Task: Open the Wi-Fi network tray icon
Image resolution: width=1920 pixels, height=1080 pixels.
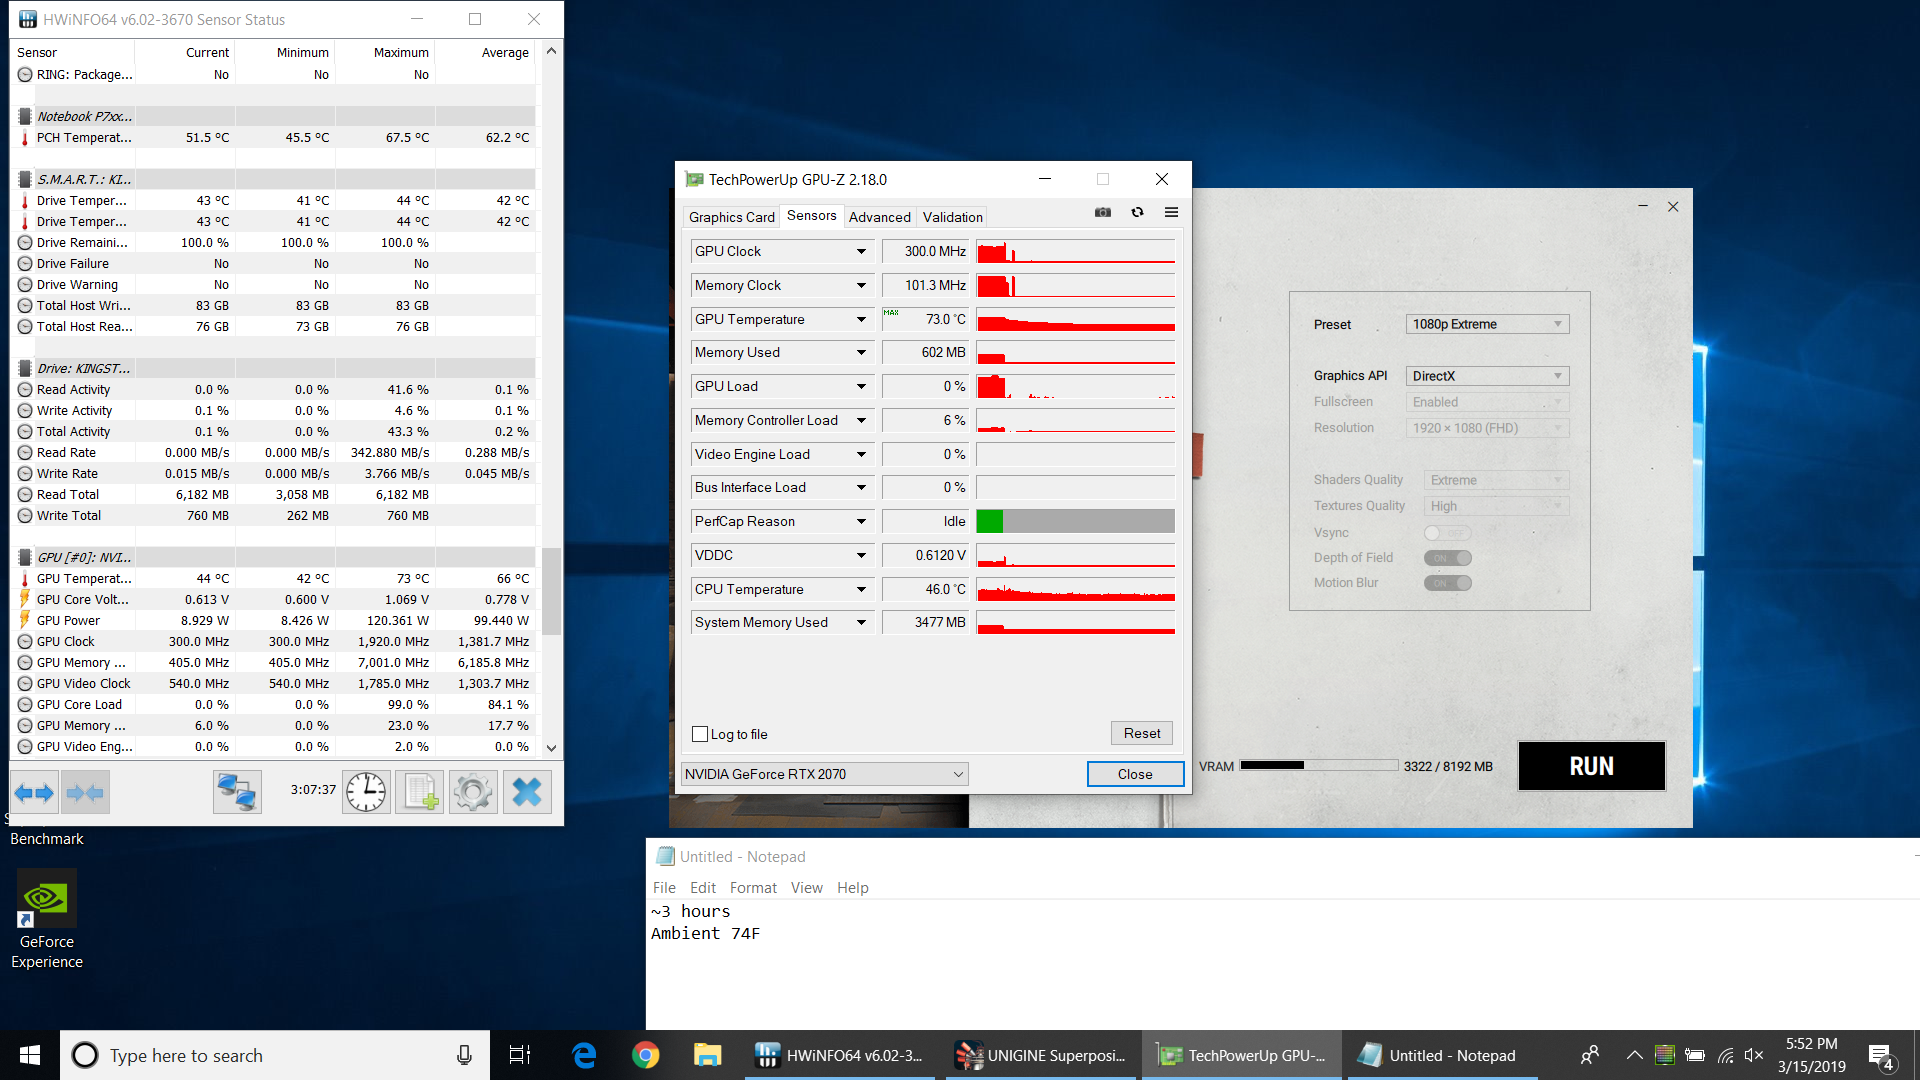Action: (1725, 1055)
